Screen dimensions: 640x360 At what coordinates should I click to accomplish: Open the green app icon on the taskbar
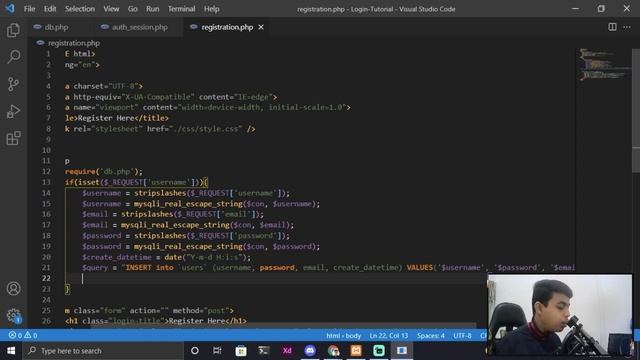pos(379,351)
